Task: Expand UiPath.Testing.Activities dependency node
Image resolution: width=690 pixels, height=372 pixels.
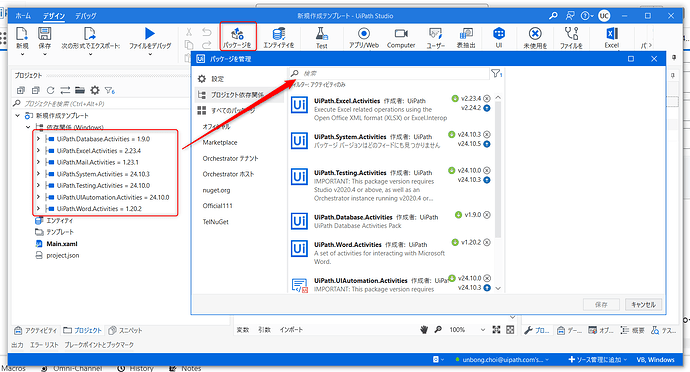Action: 38,185
